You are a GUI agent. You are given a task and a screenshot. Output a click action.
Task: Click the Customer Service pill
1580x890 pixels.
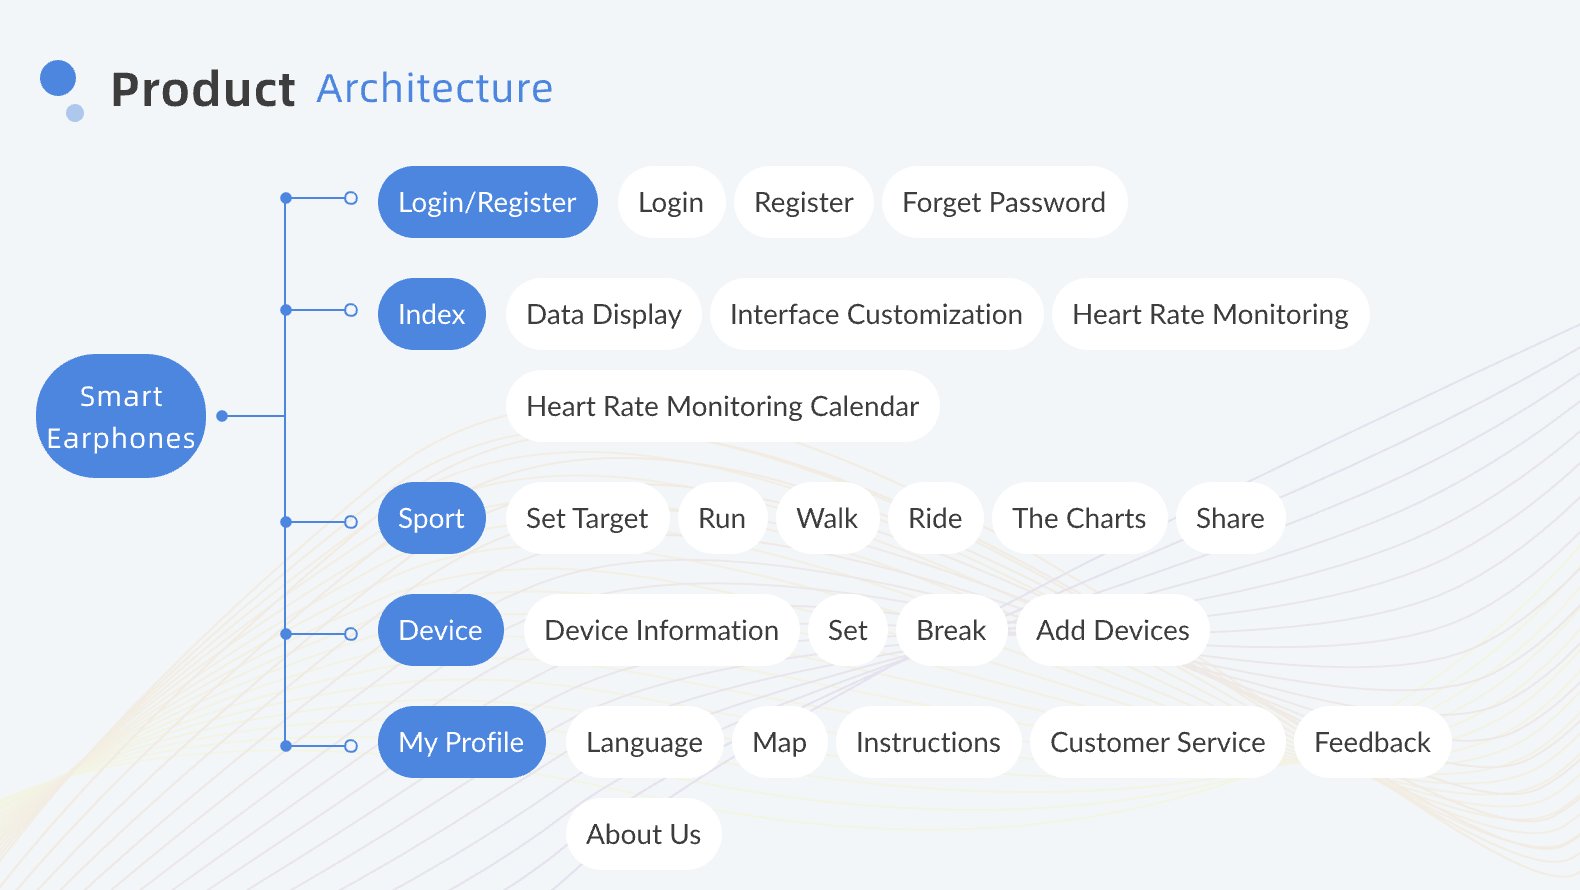1157,742
